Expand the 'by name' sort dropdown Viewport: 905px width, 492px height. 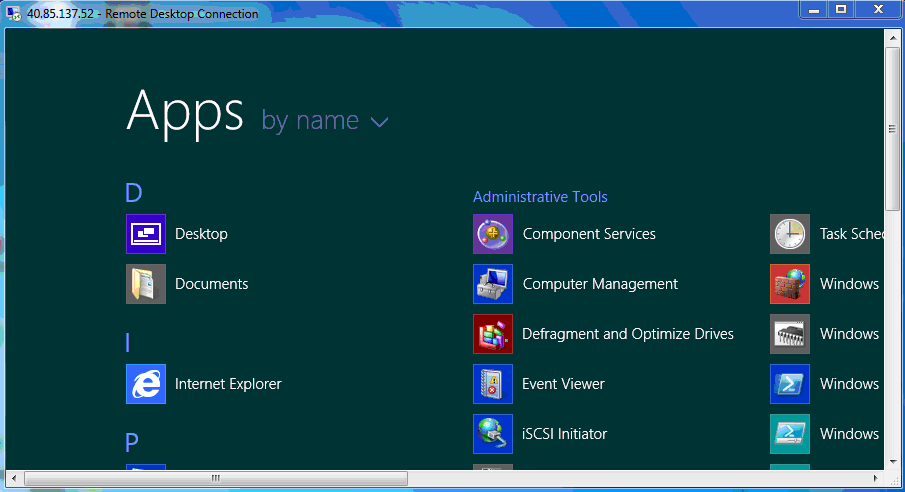point(324,121)
